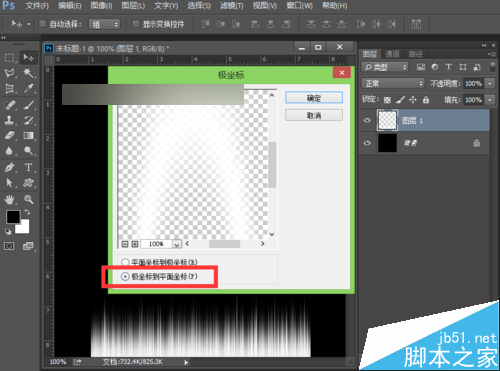
Task: Select the Custom Shape tool
Action: pyautogui.click(x=29, y=183)
